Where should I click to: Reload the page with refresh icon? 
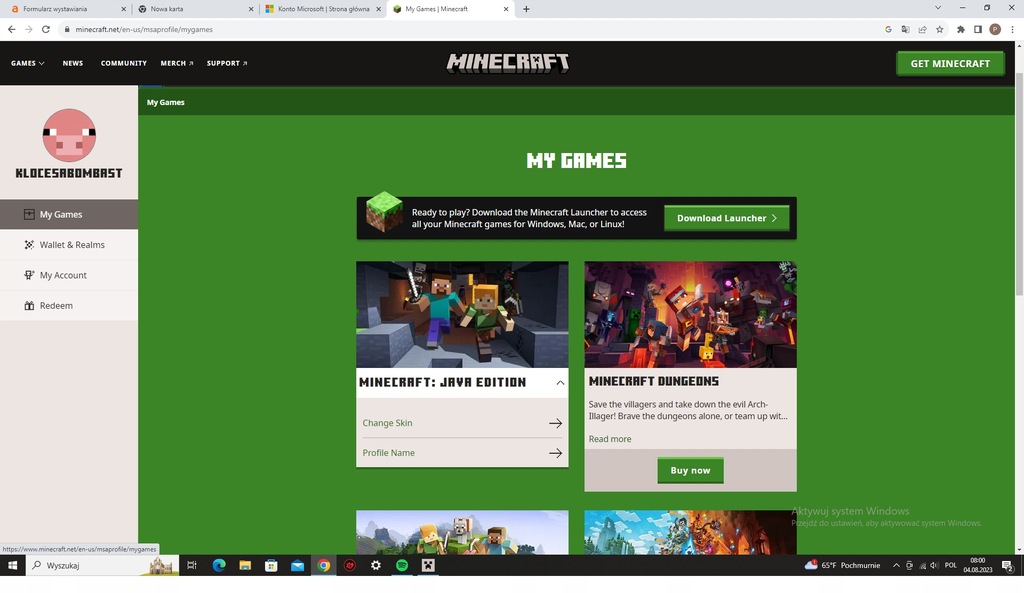point(46,29)
